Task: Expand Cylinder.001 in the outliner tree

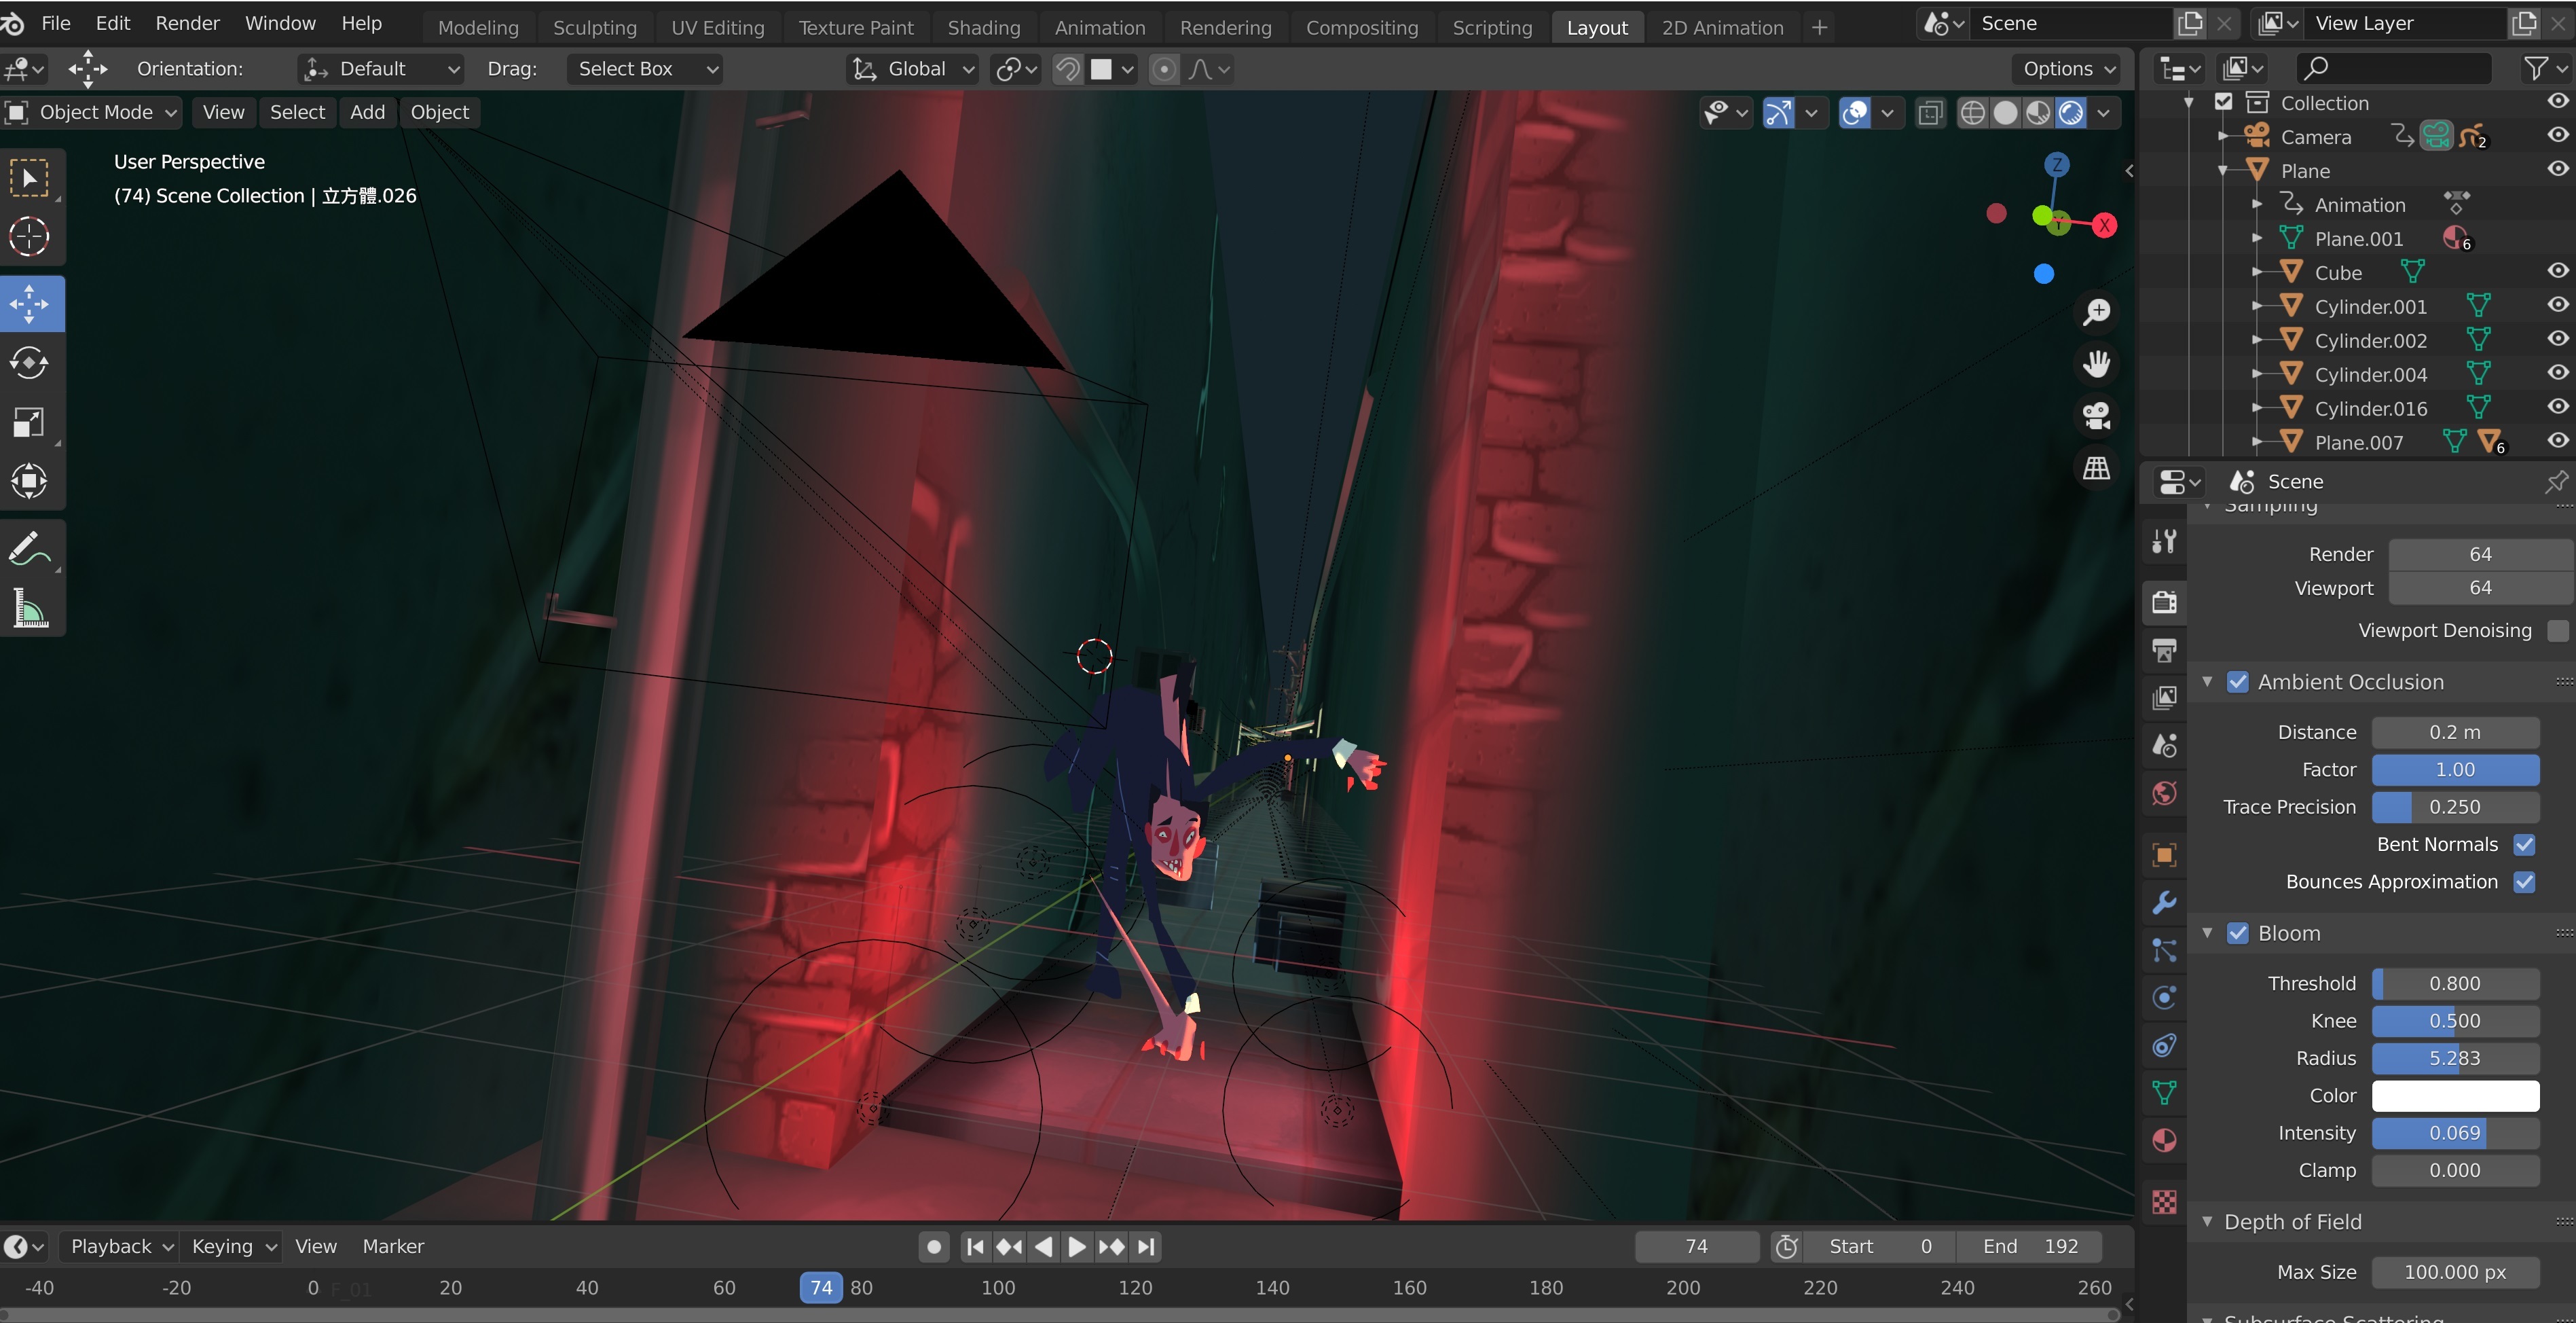Action: click(x=2257, y=307)
